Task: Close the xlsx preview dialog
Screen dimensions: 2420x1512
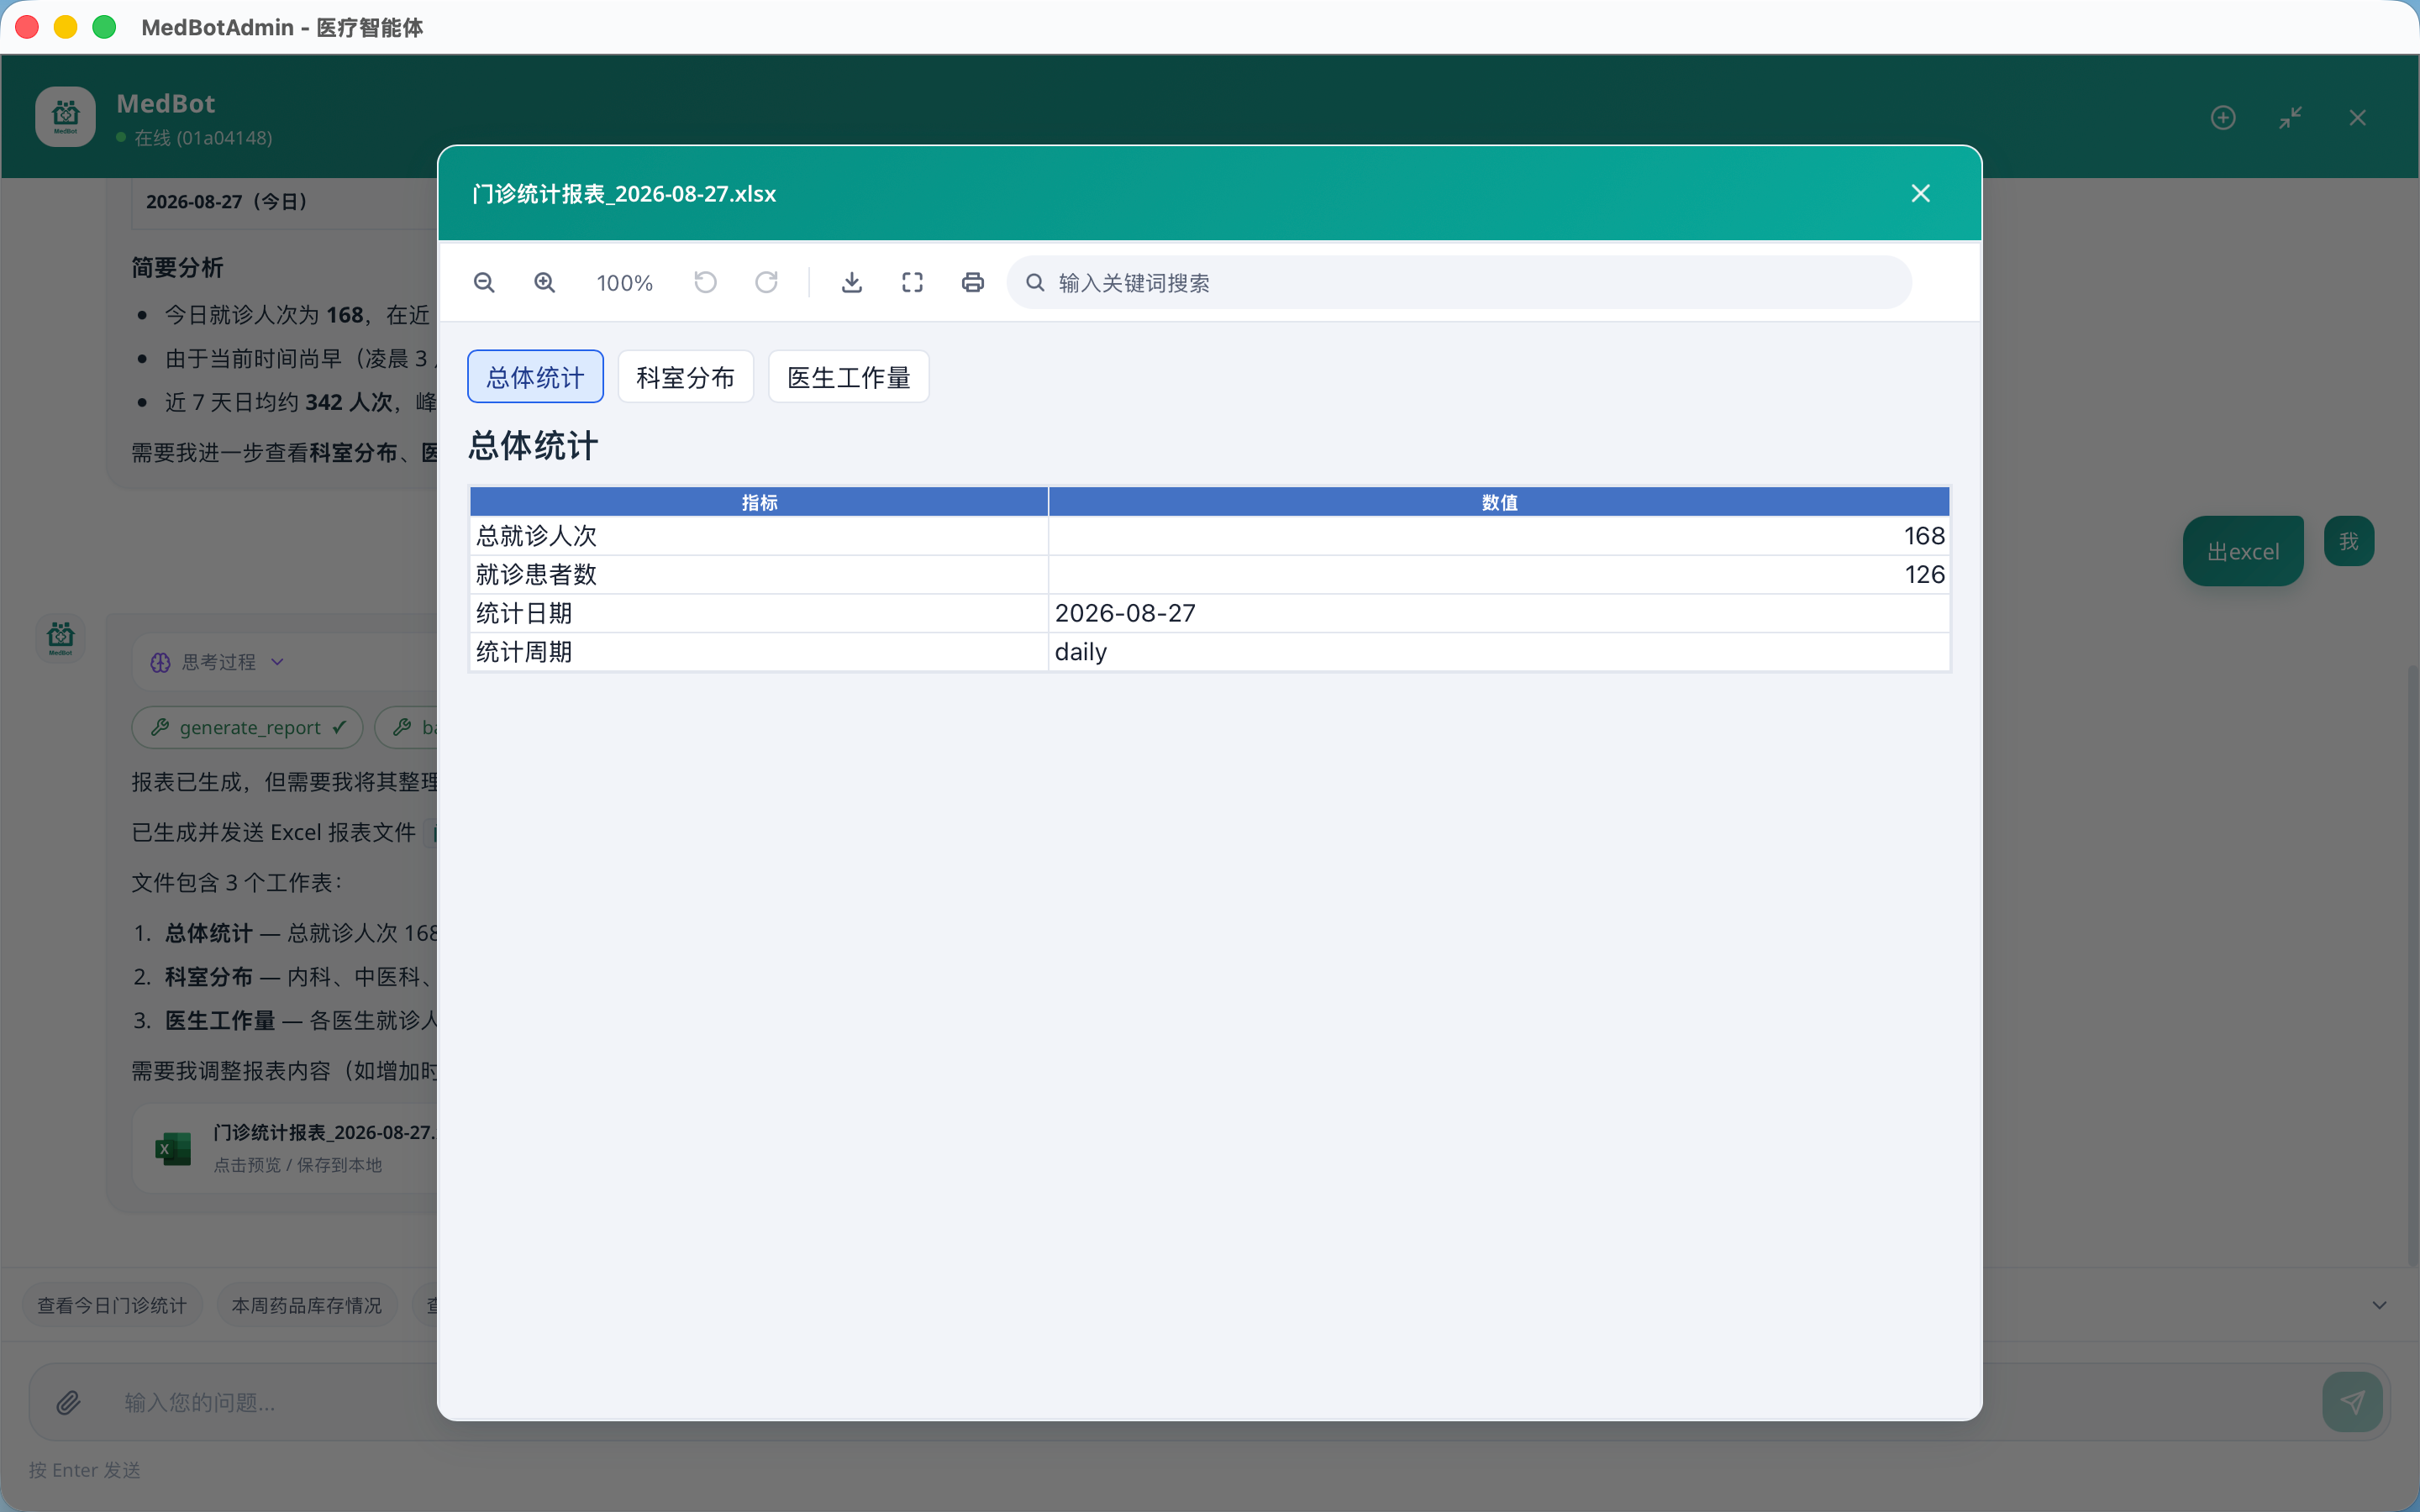Action: click(1920, 194)
